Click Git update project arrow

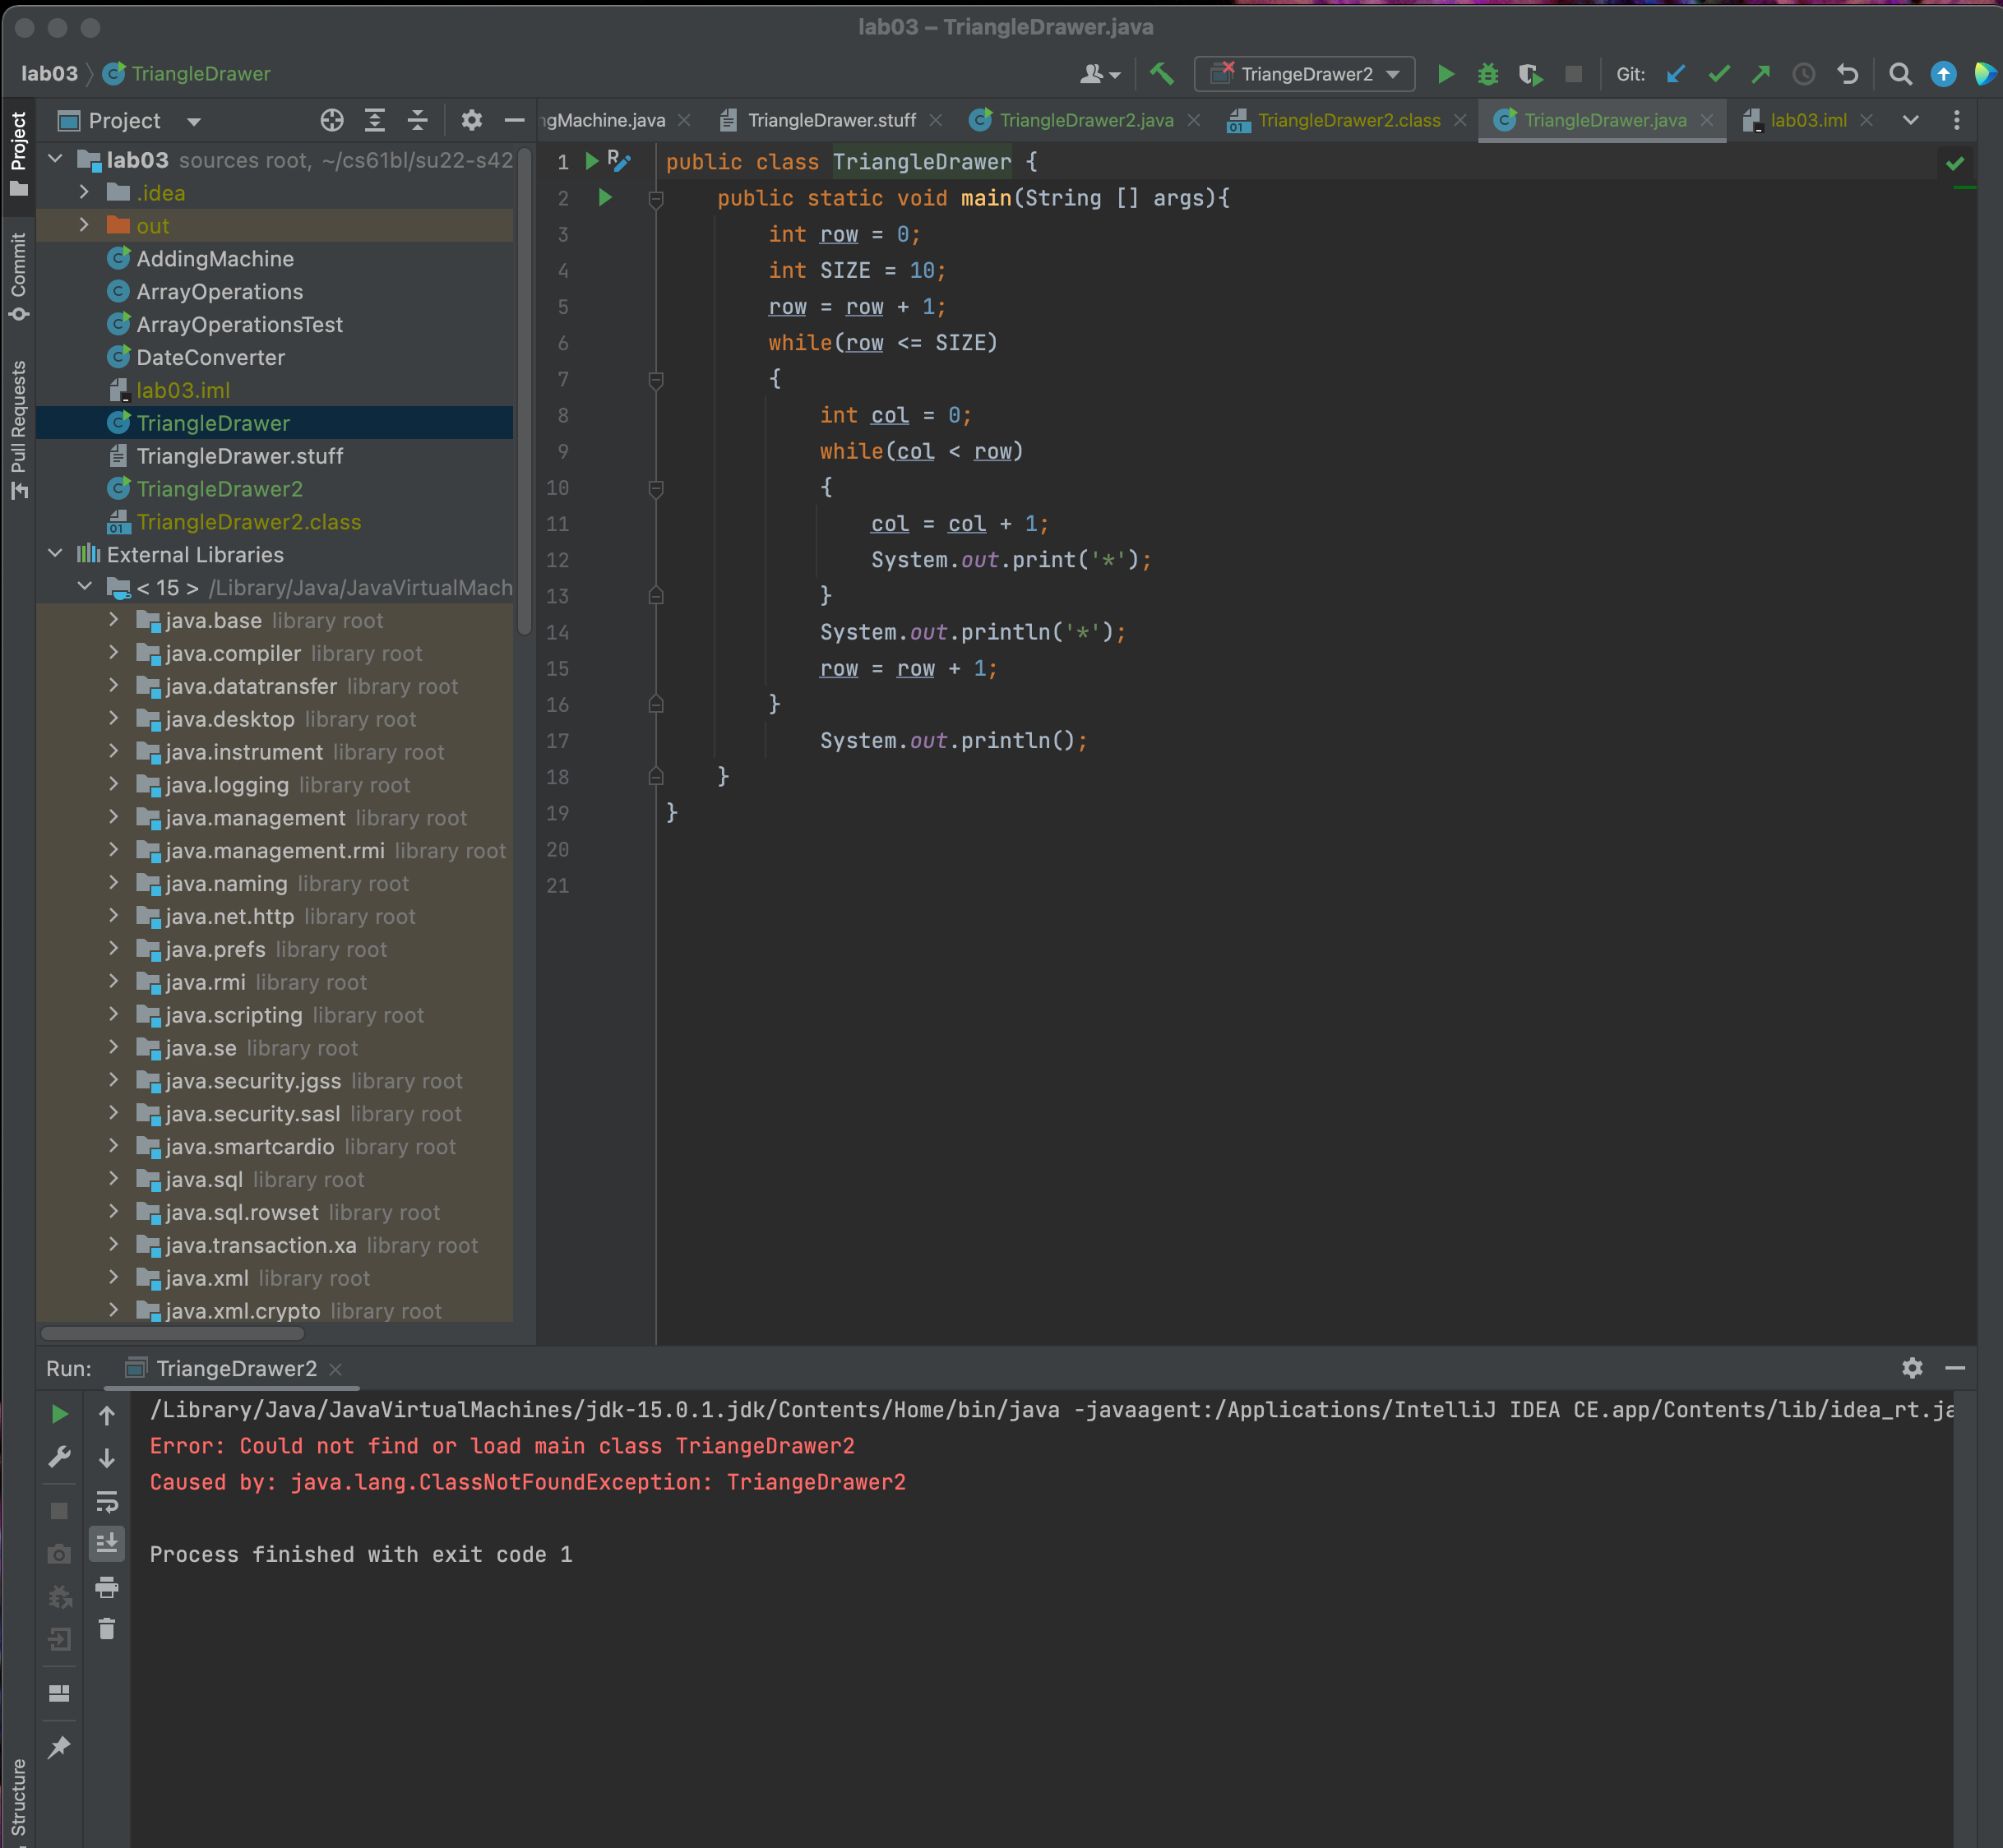[x=1676, y=74]
